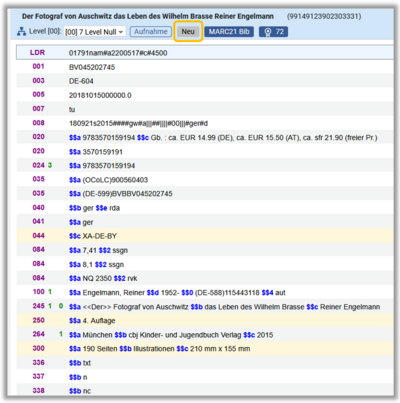Click the Aufnahme button
The width and height of the screenshot is (400, 403).
click(x=151, y=32)
